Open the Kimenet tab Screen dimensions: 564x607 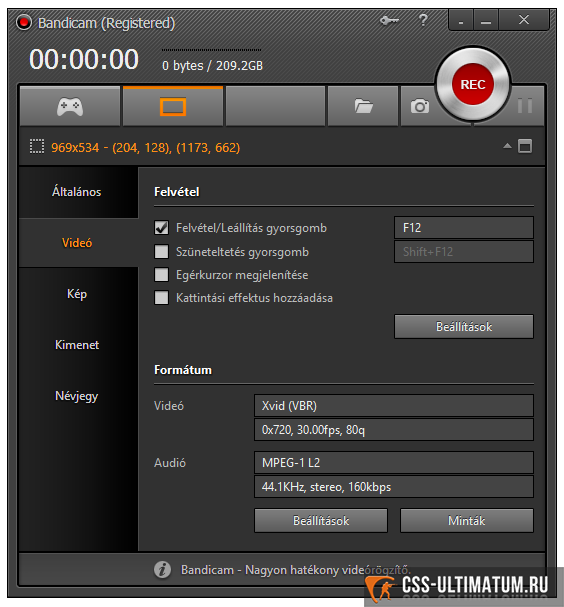click(77, 345)
